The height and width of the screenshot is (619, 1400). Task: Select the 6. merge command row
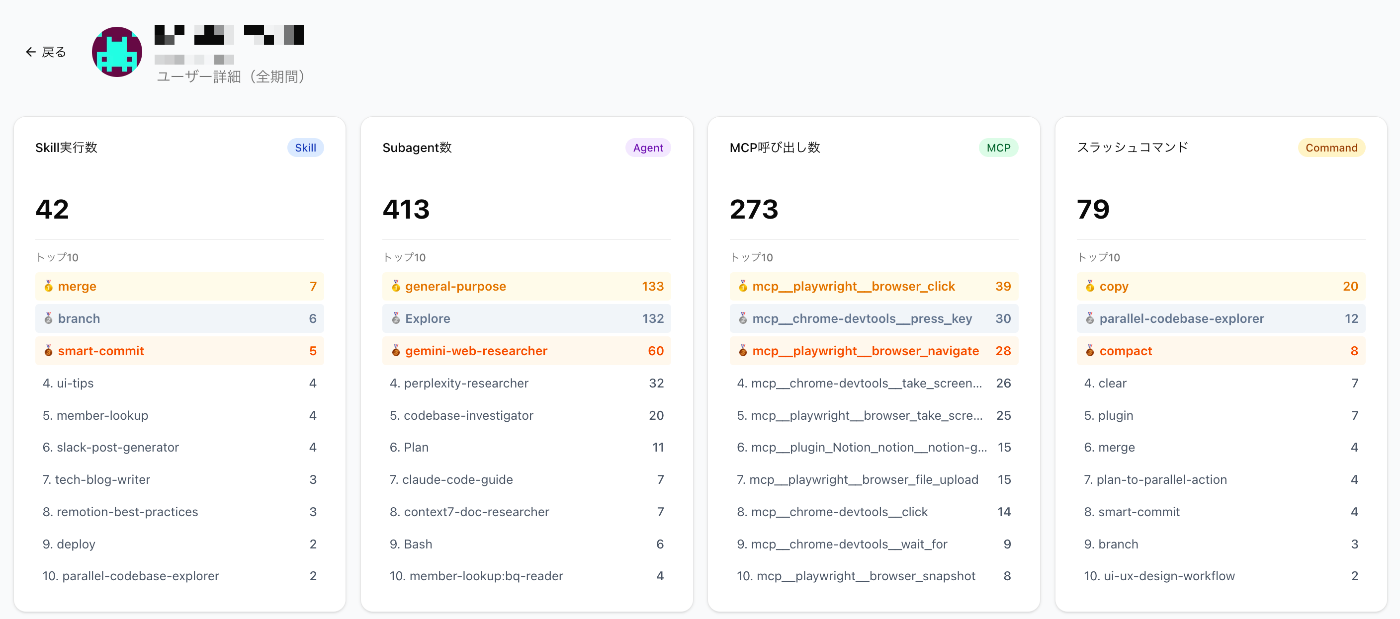(1221, 447)
